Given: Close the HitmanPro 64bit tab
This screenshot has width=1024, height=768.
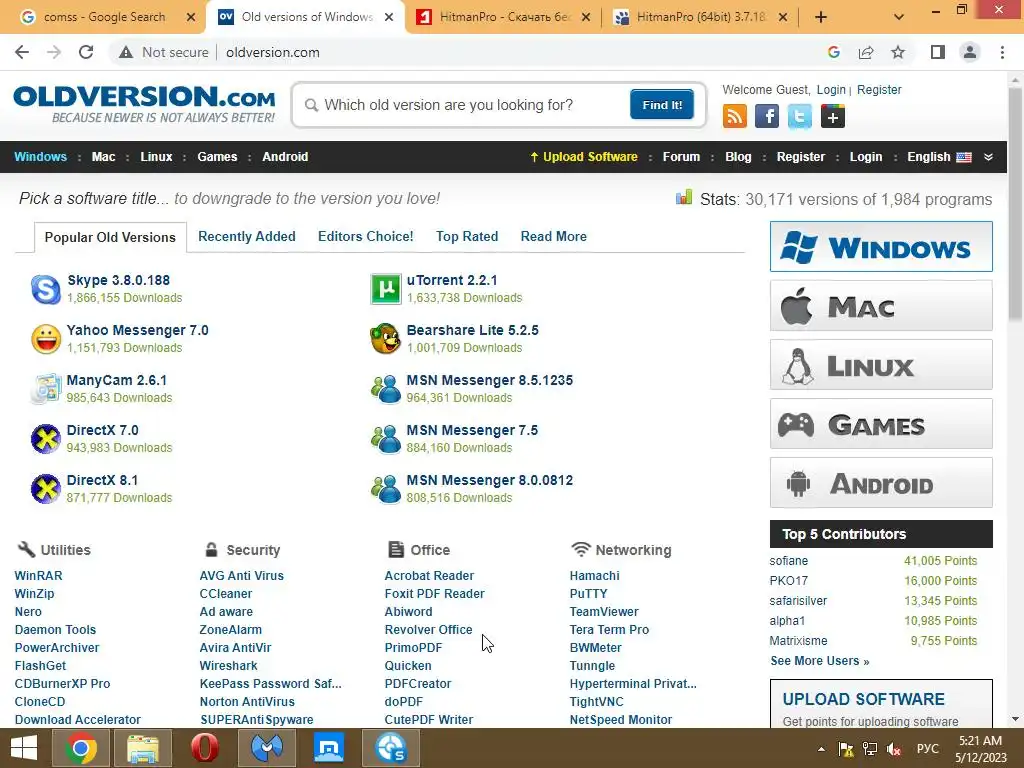Looking at the screenshot, I should [x=783, y=17].
